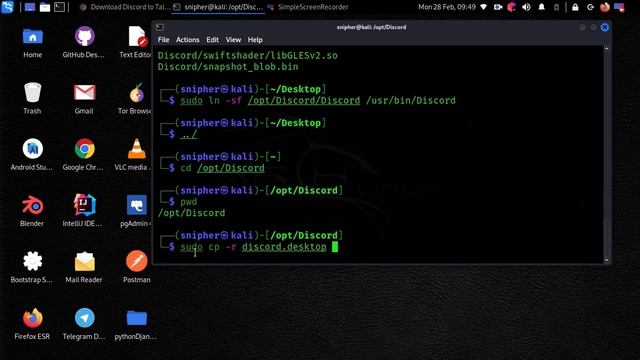Click the scrollbar up arrow in terminal

[x=607, y=49]
